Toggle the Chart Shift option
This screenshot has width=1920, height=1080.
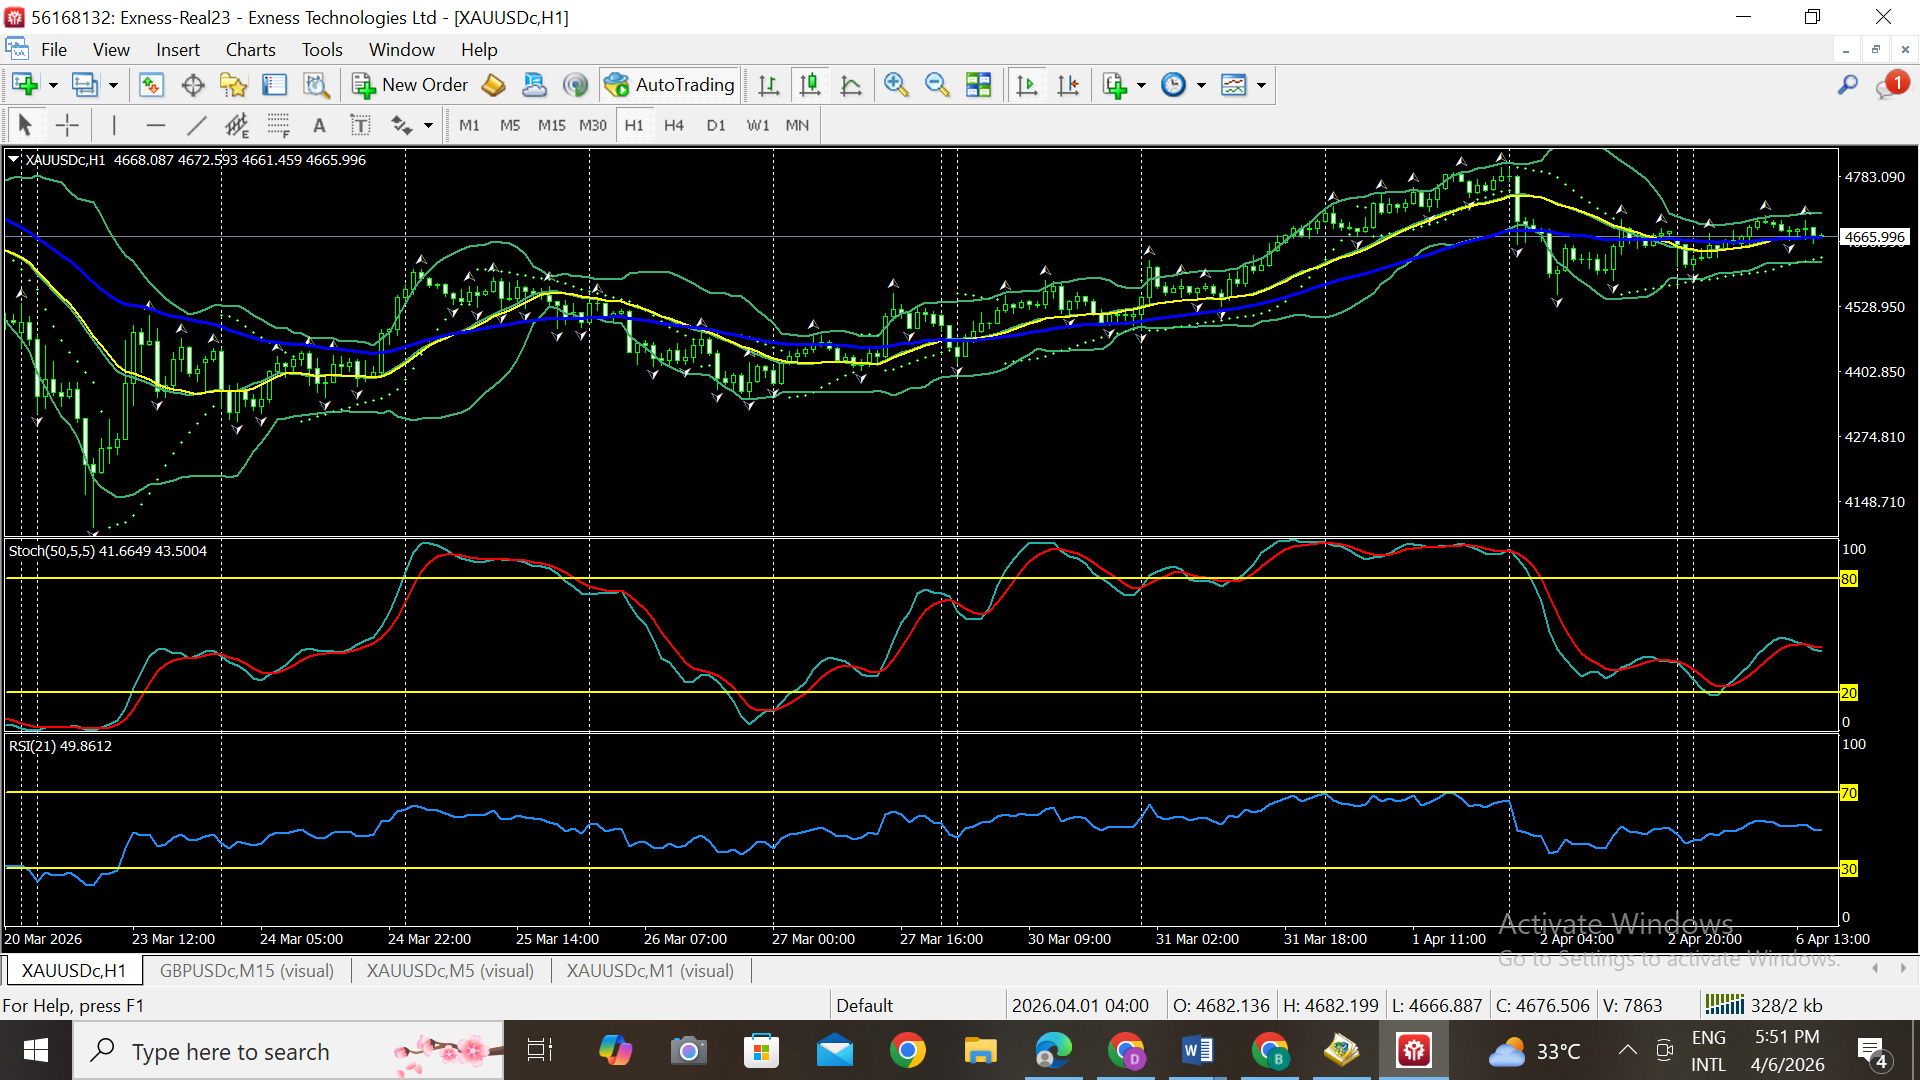pos(1067,85)
